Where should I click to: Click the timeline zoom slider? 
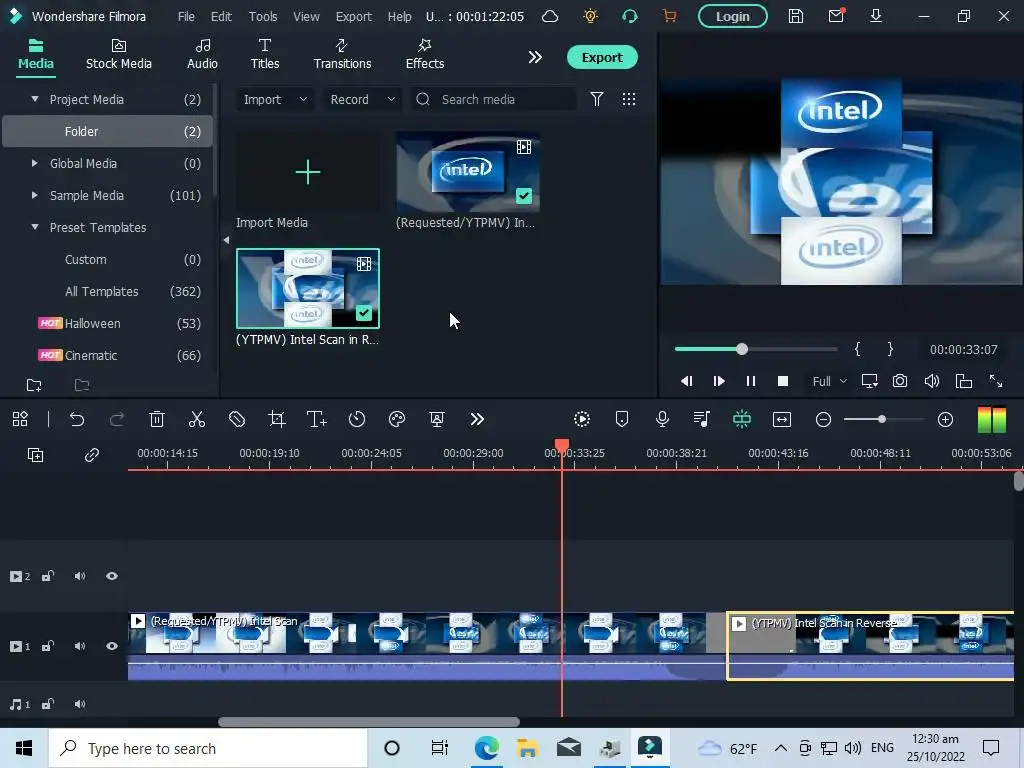884,419
